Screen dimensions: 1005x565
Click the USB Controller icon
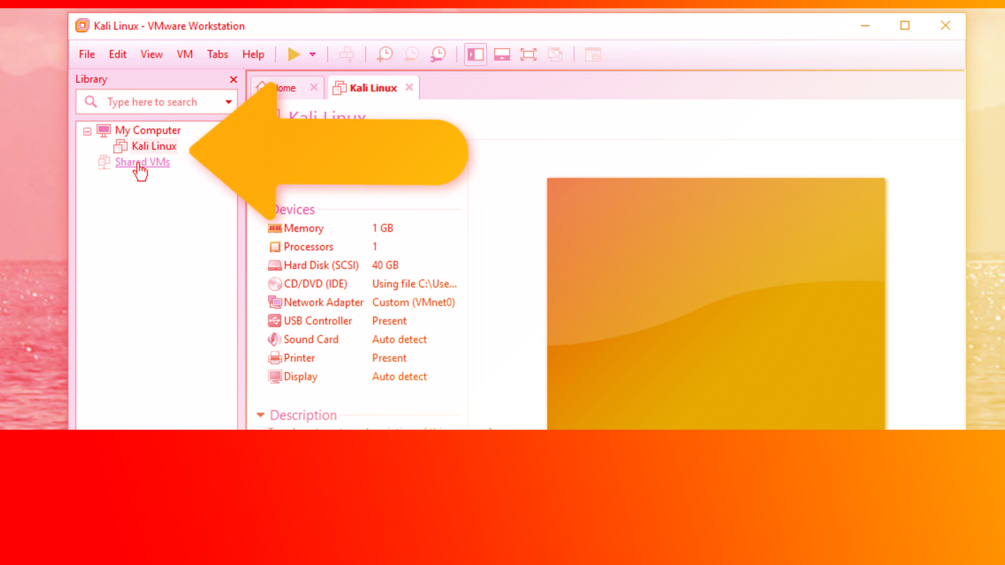pos(274,321)
